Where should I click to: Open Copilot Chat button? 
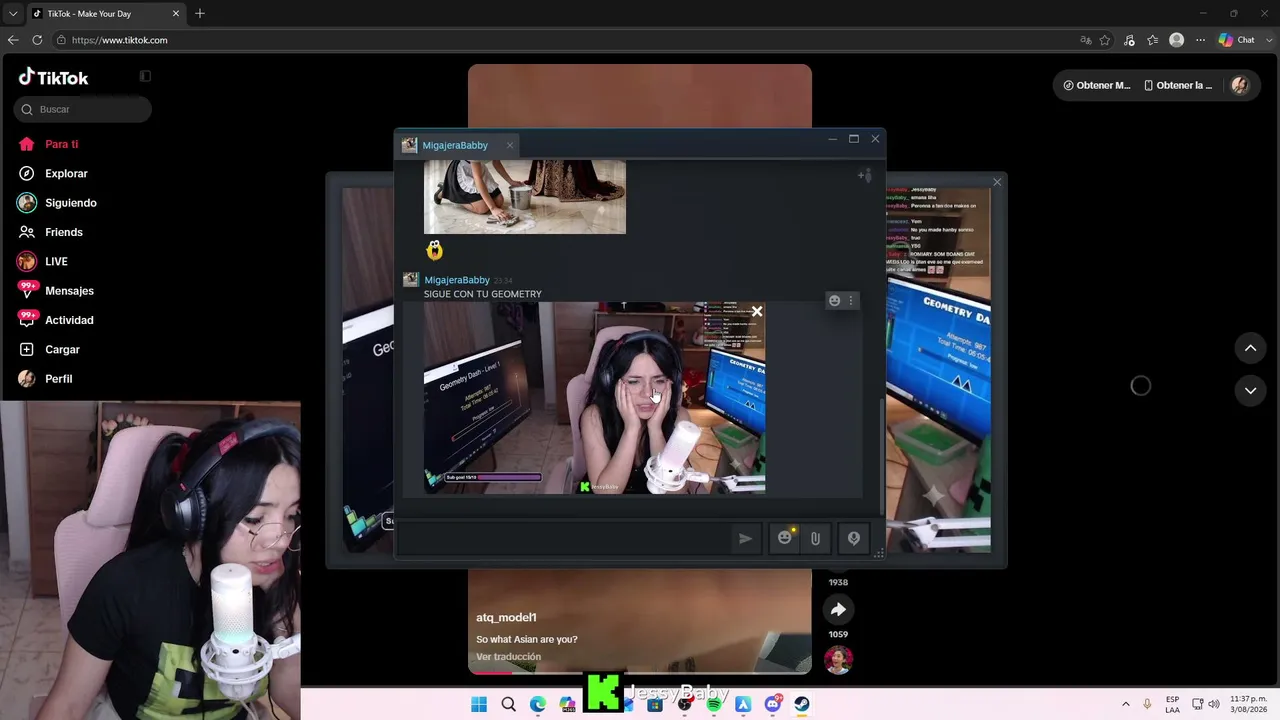coord(1236,40)
